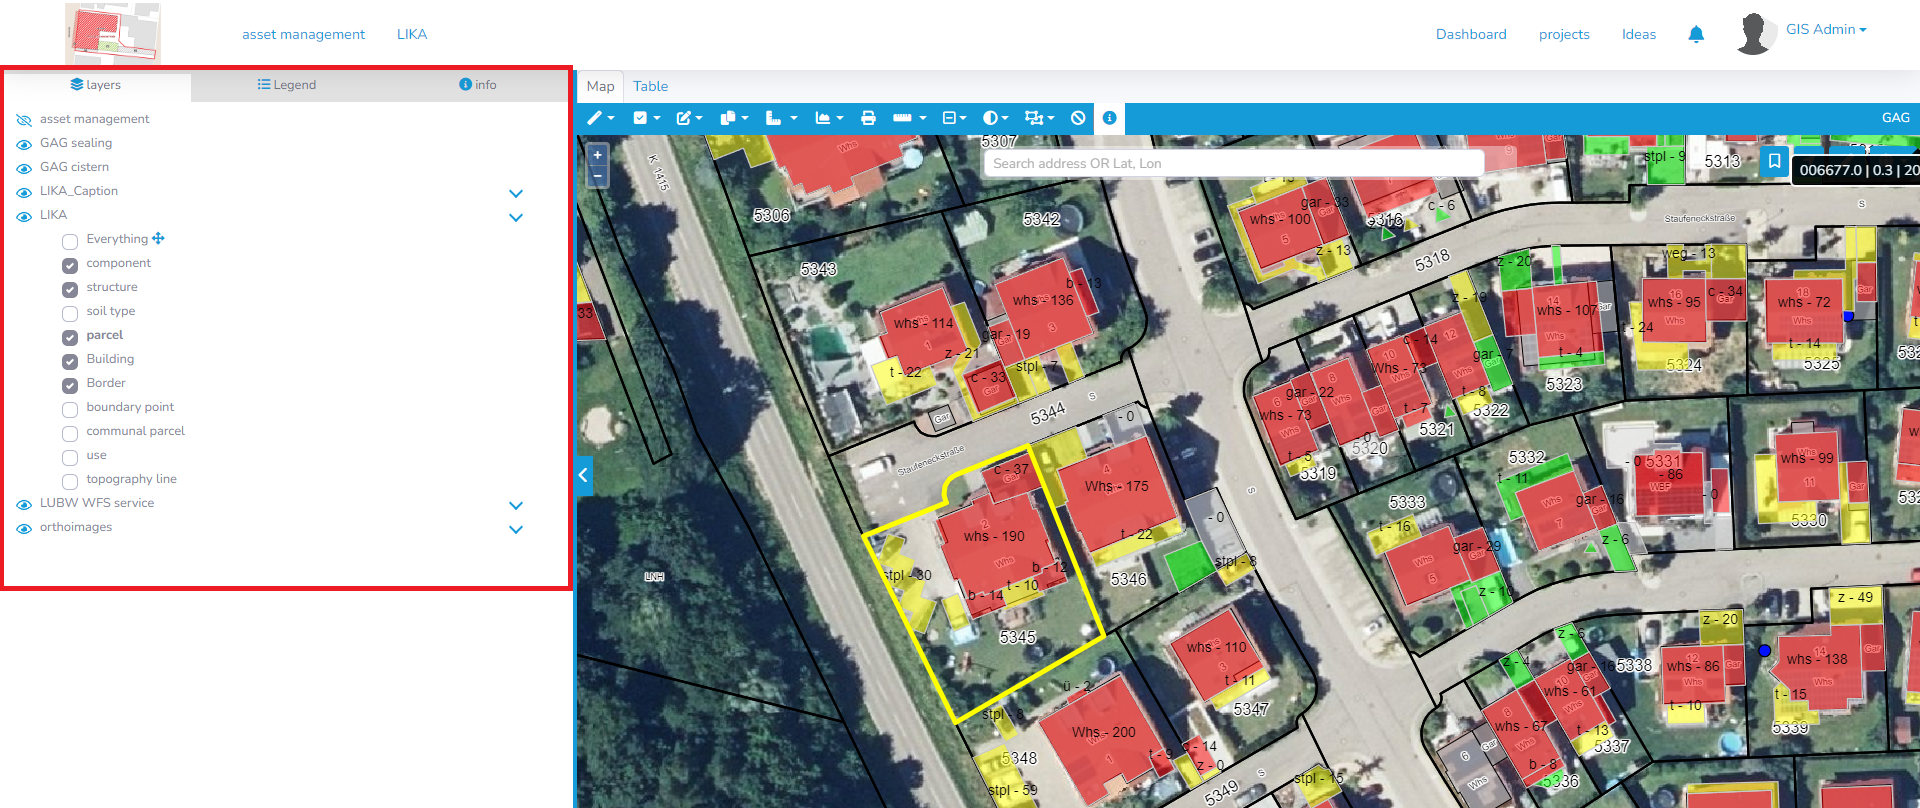
Task: Expand the orthoimages layer chevron
Action: point(516,529)
